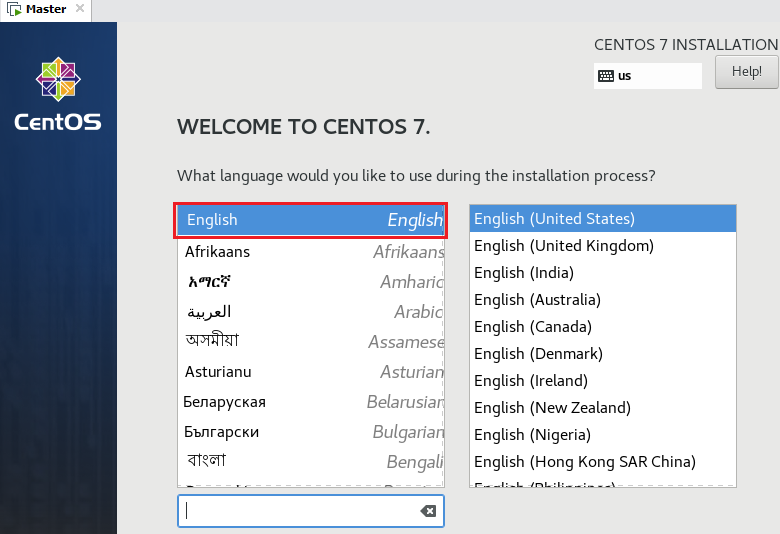
Task: Click the CentOS logo in the sidebar
Action: 58,94
